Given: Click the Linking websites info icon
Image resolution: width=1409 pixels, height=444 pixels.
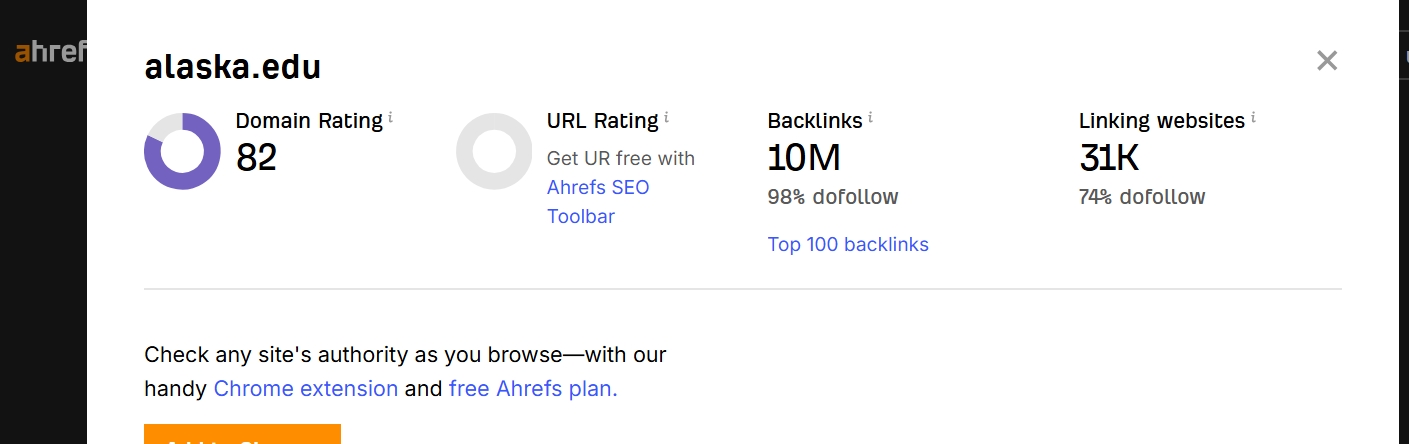Looking at the screenshot, I should pyautogui.click(x=1253, y=118).
